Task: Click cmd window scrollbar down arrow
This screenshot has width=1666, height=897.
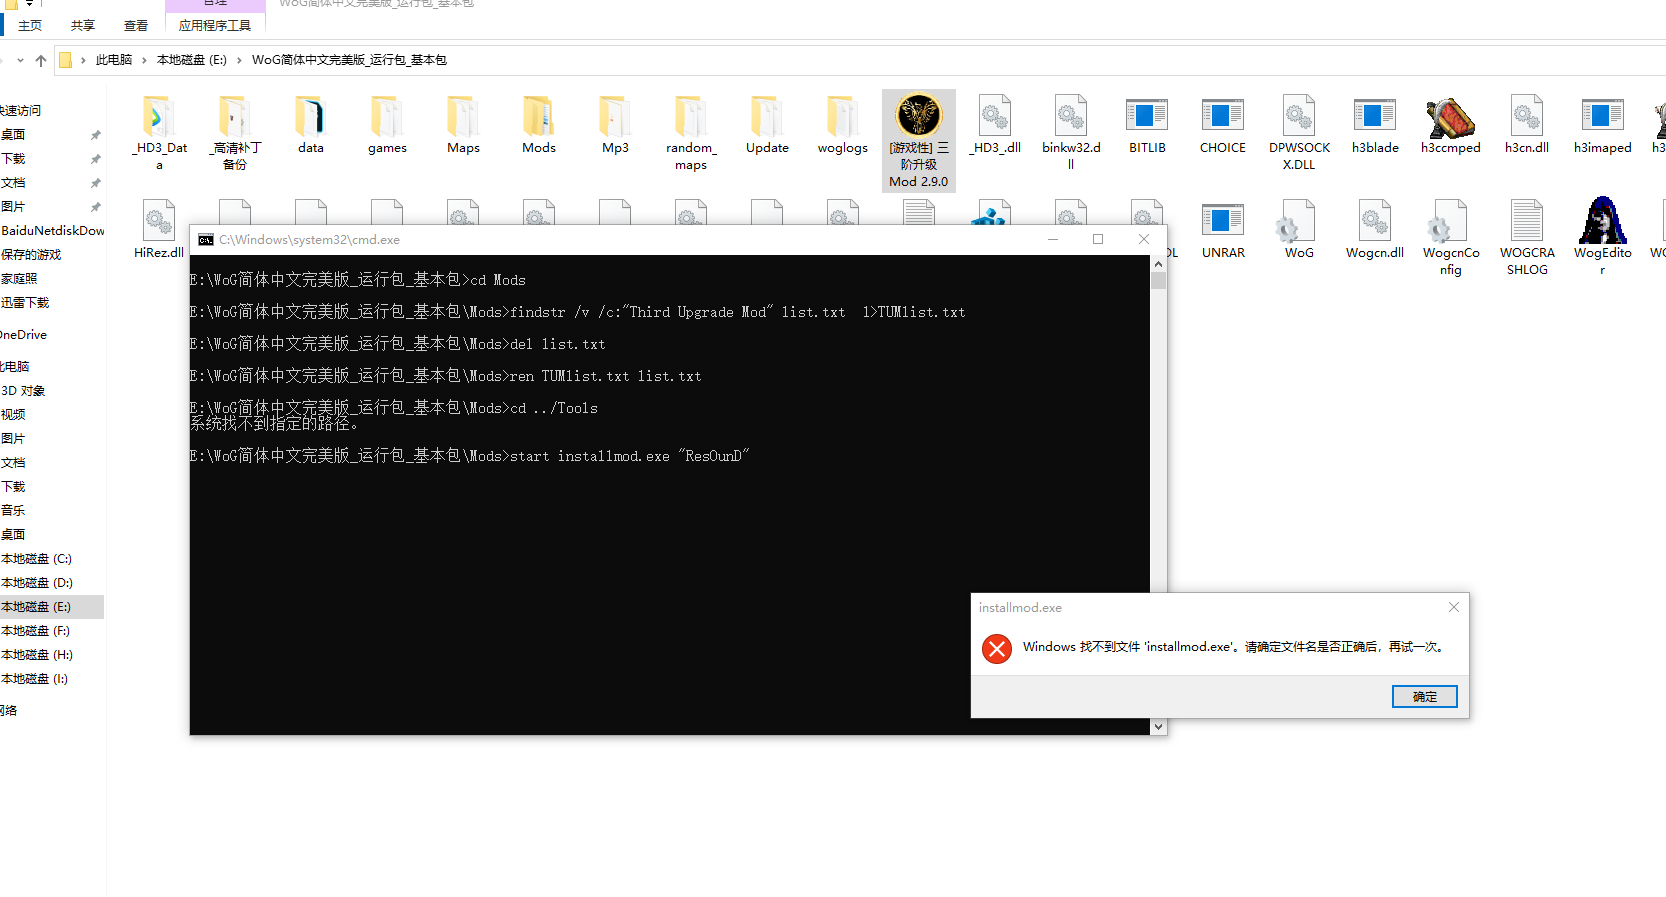Action: tap(1159, 727)
